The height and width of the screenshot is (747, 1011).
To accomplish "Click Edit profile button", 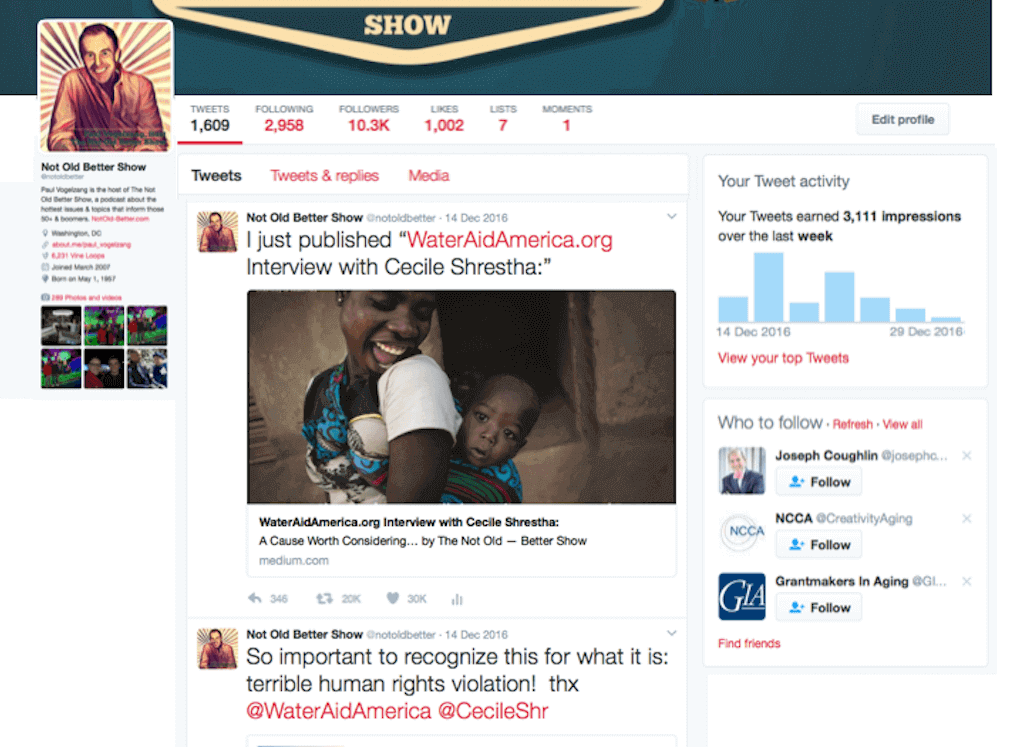I will click(x=903, y=119).
